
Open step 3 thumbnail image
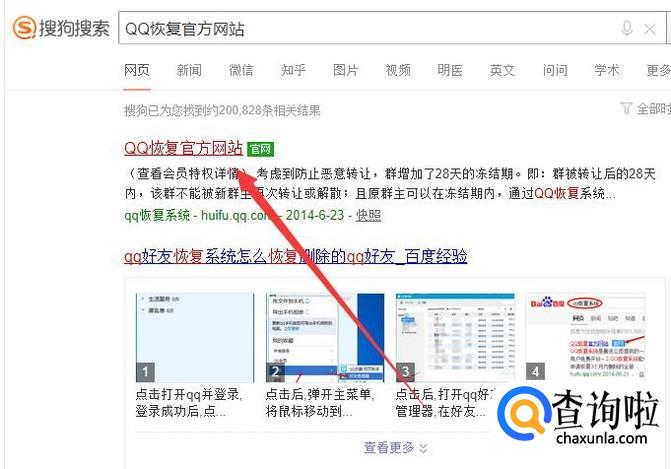pyautogui.click(x=455, y=337)
